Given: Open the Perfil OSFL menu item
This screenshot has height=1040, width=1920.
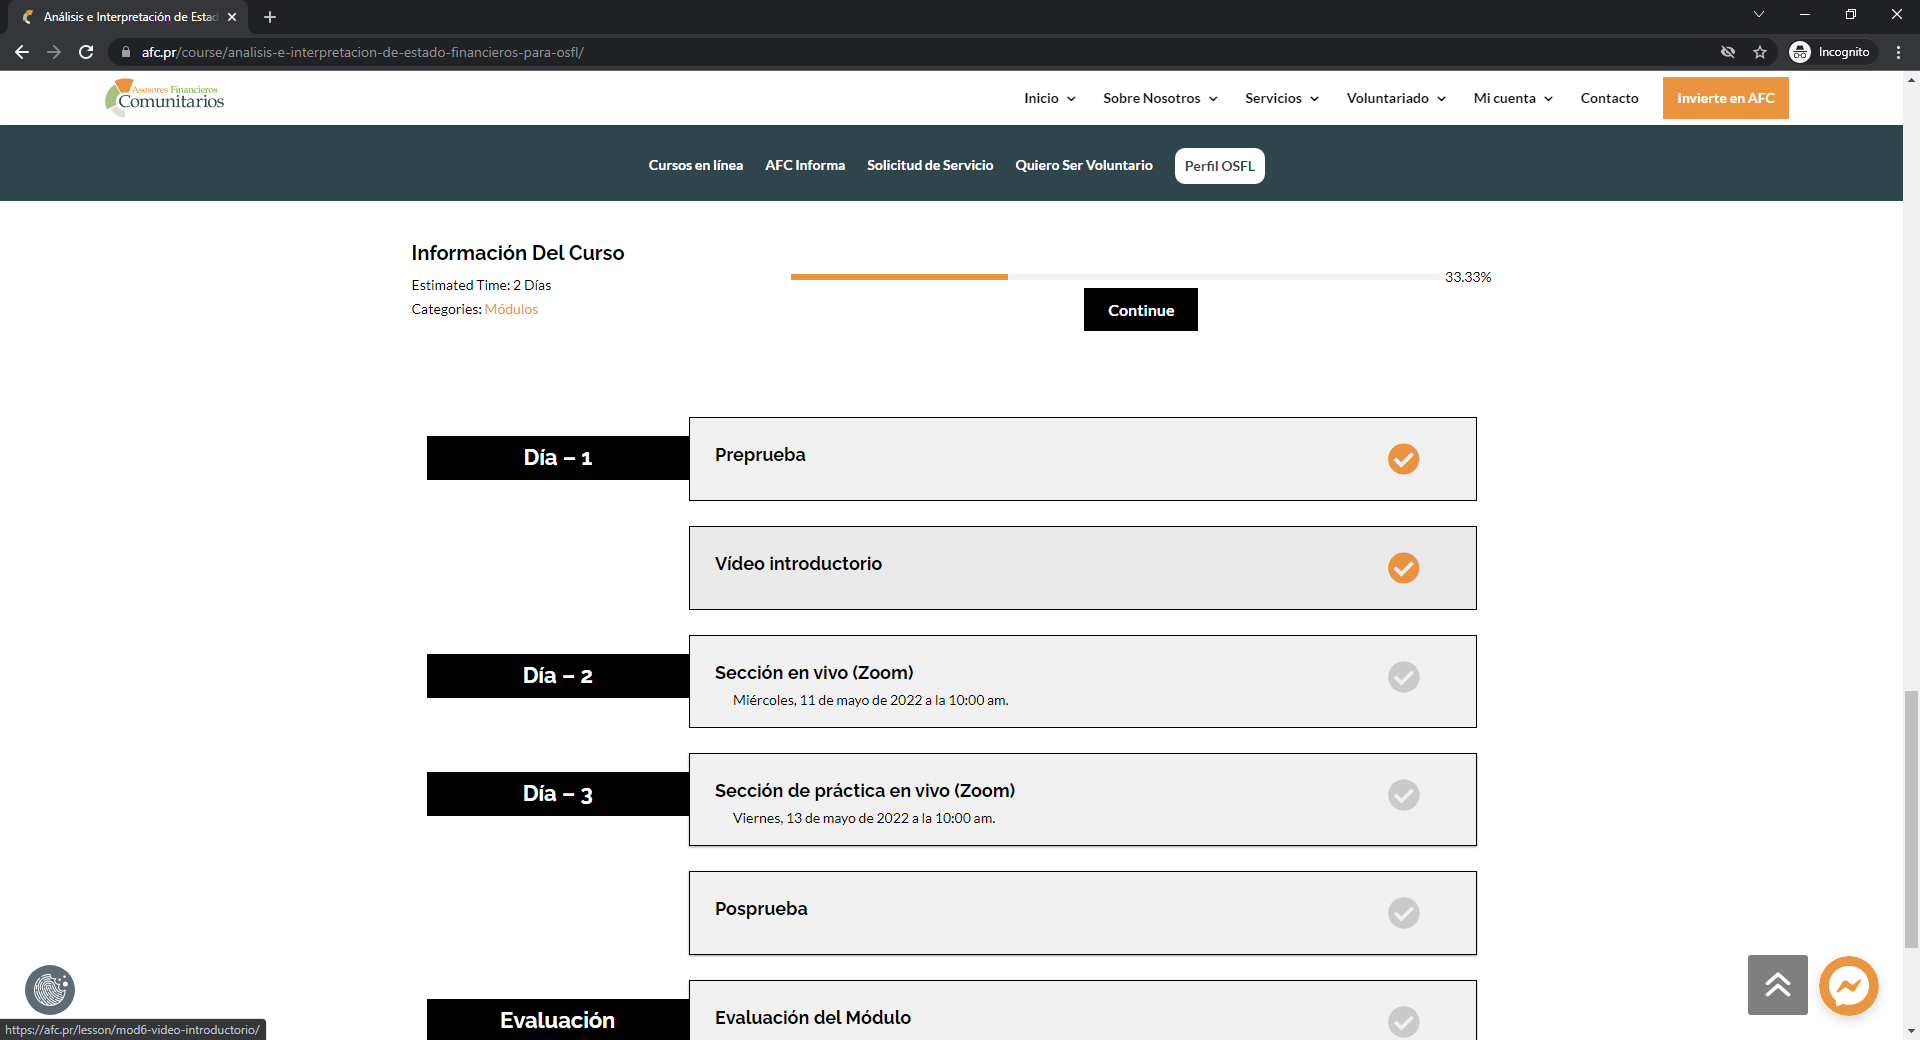Looking at the screenshot, I should click(1219, 166).
